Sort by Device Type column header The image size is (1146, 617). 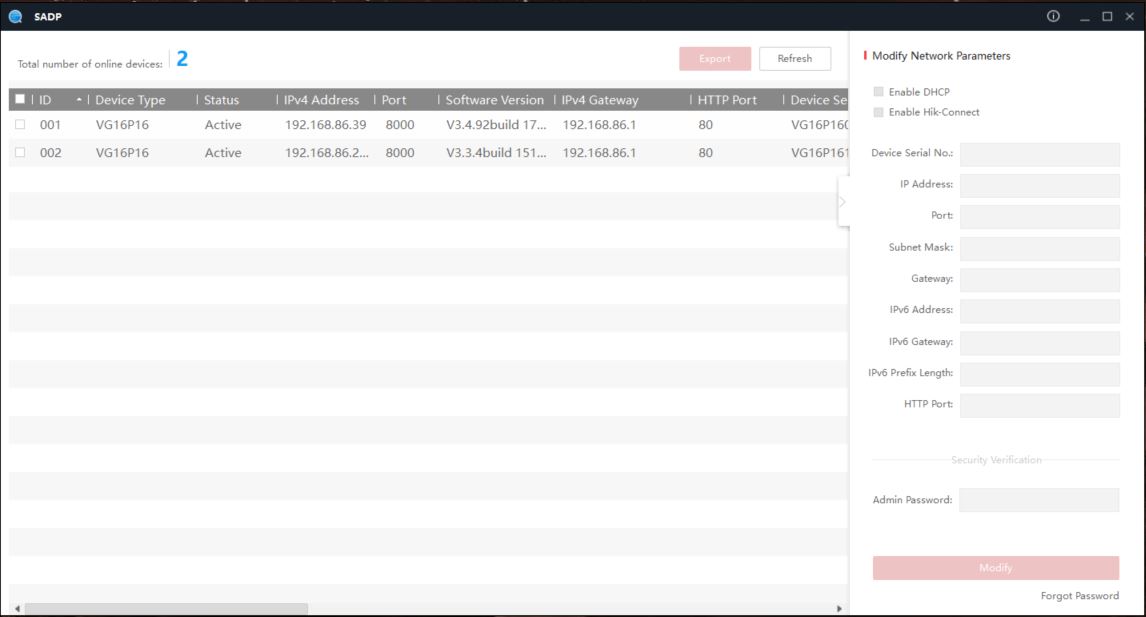(130, 100)
